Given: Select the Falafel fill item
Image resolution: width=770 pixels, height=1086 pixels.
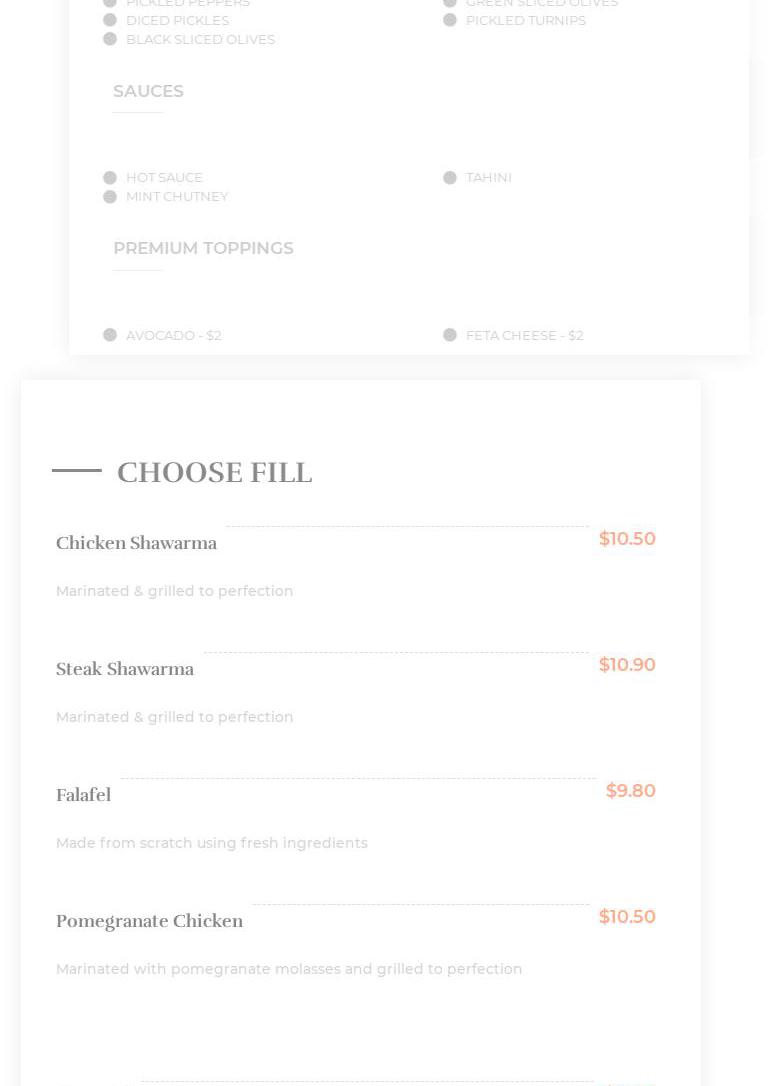Looking at the screenshot, I should [x=83, y=795].
